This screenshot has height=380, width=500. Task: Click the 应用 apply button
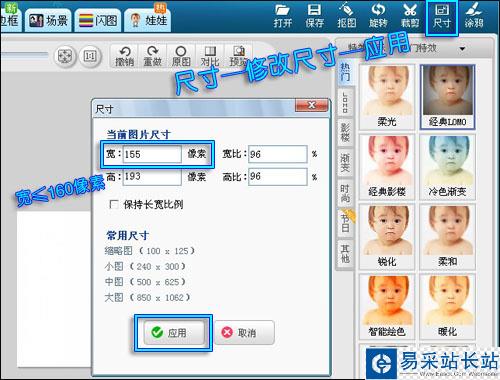click(x=174, y=333)
